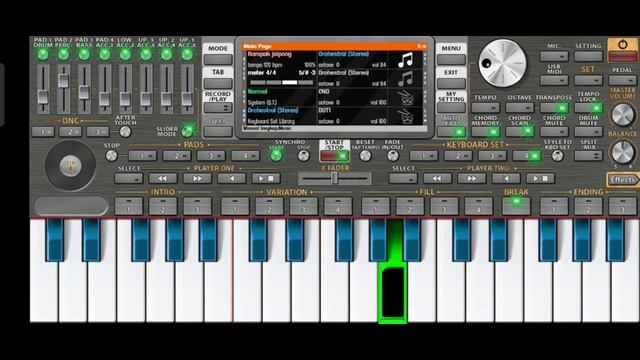The image size is (640, 360).
Task: Click Player One play/stop button
Action: (x=266, y=178)
